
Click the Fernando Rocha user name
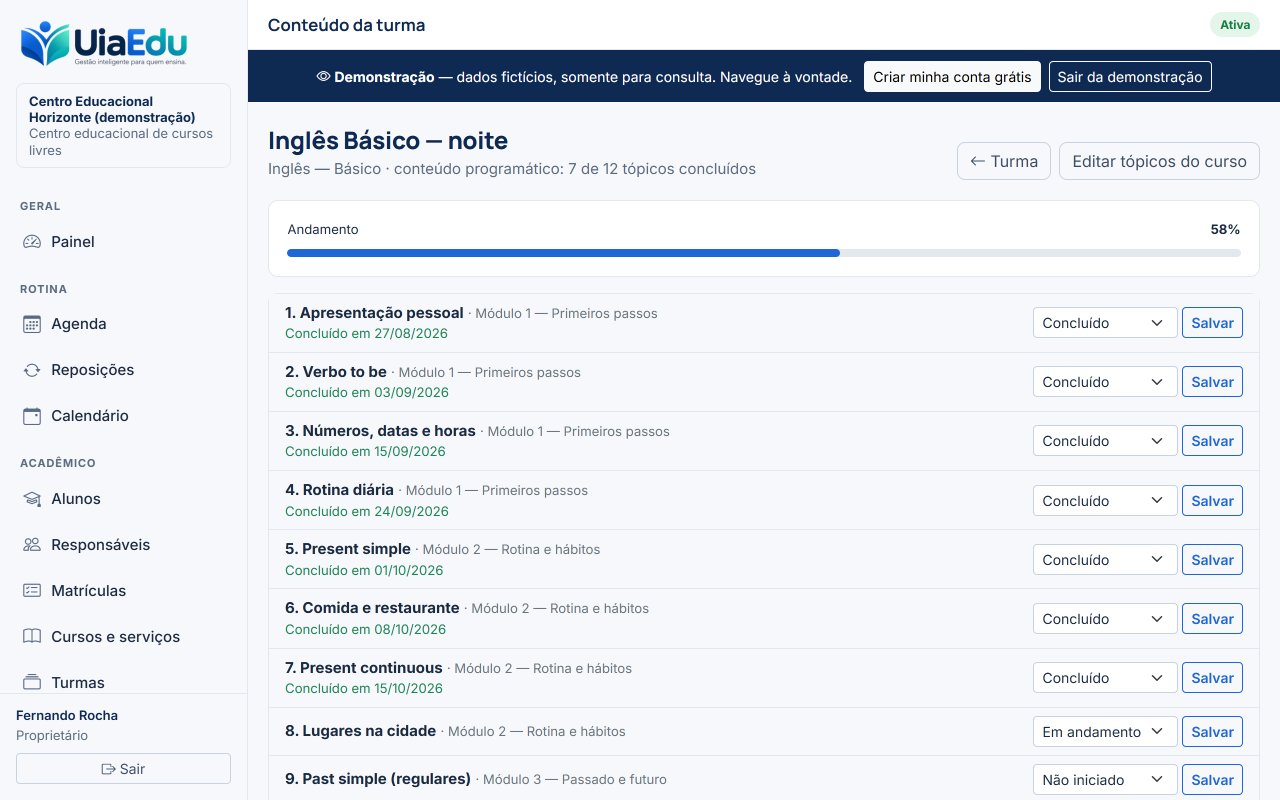pos(67,715)
